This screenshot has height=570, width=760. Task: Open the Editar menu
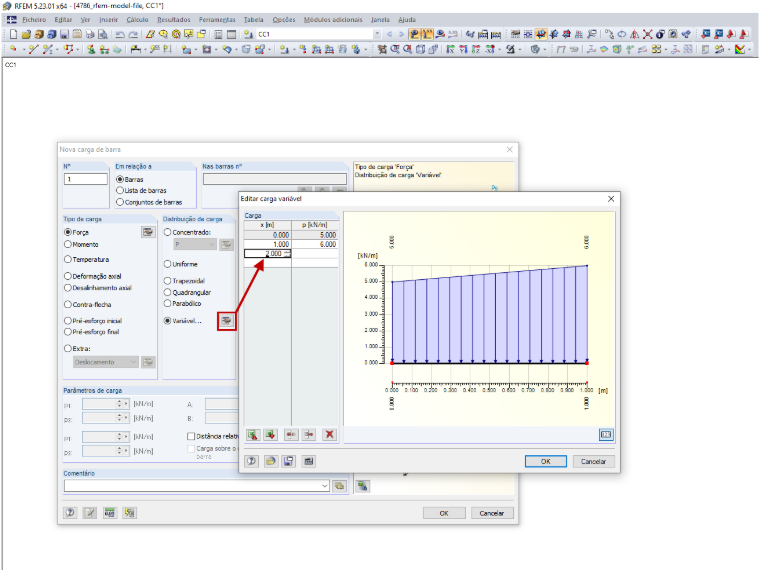point(63,19)
